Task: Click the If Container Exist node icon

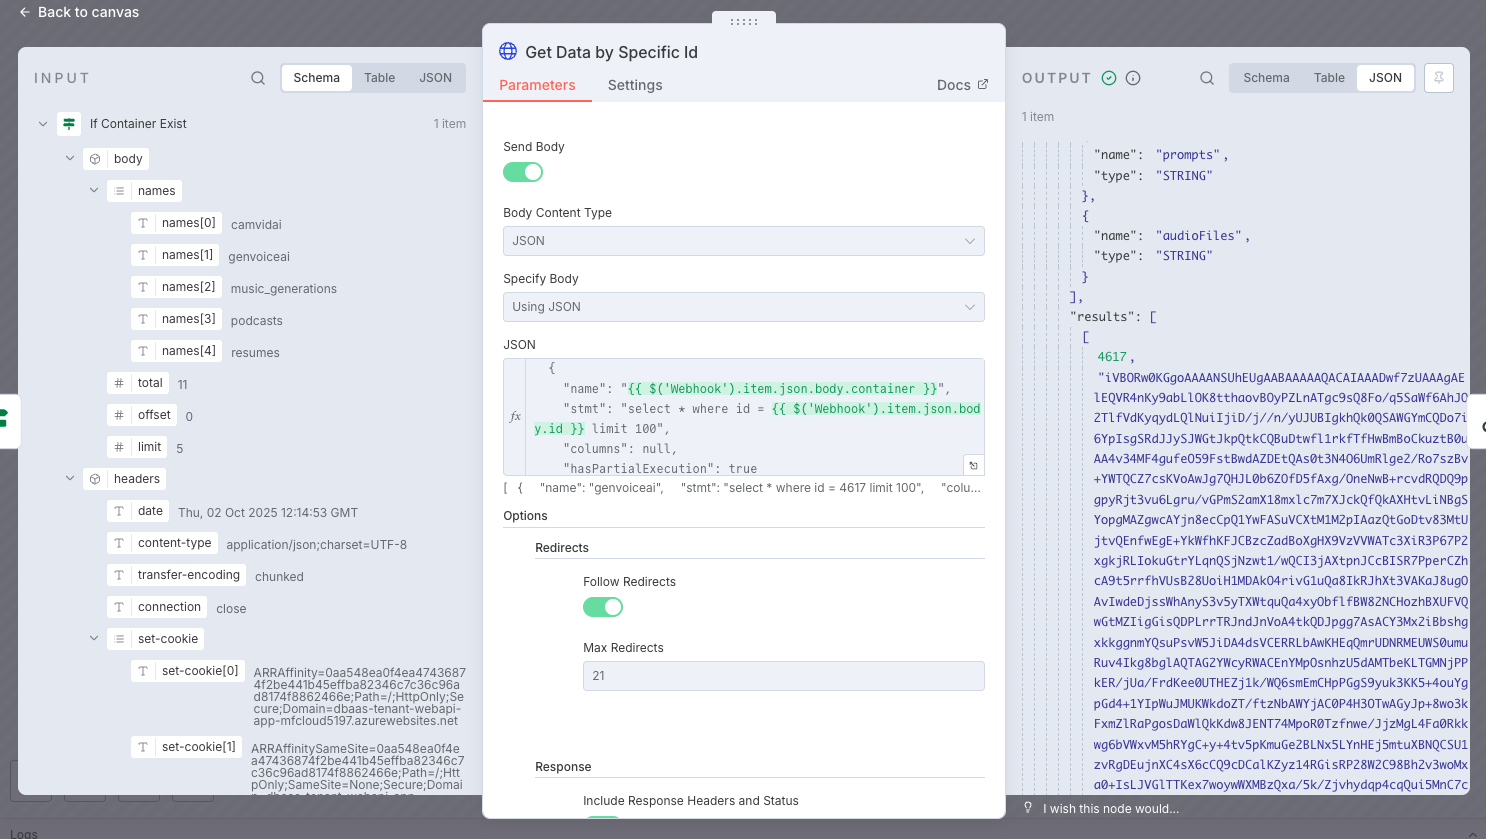Action: [x=69, y=124]
